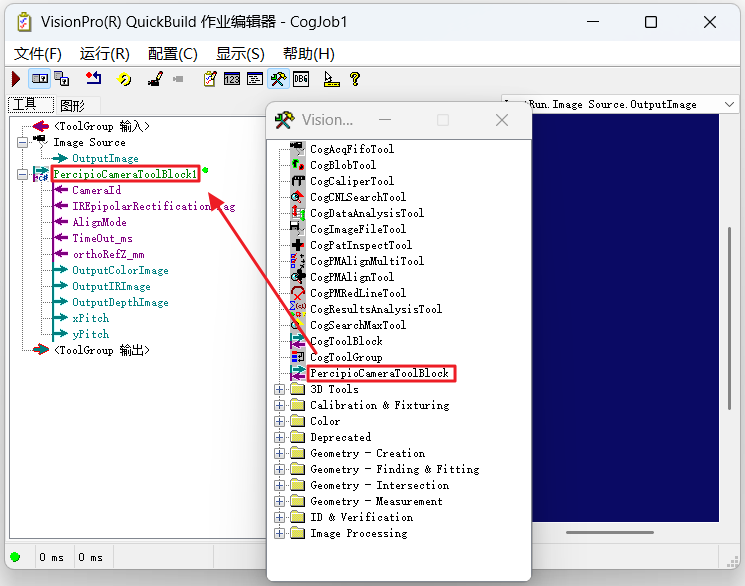Click the clipboard job properties toolbar icon
Viewport: 745px width, 586px height.
click(210, 79)
